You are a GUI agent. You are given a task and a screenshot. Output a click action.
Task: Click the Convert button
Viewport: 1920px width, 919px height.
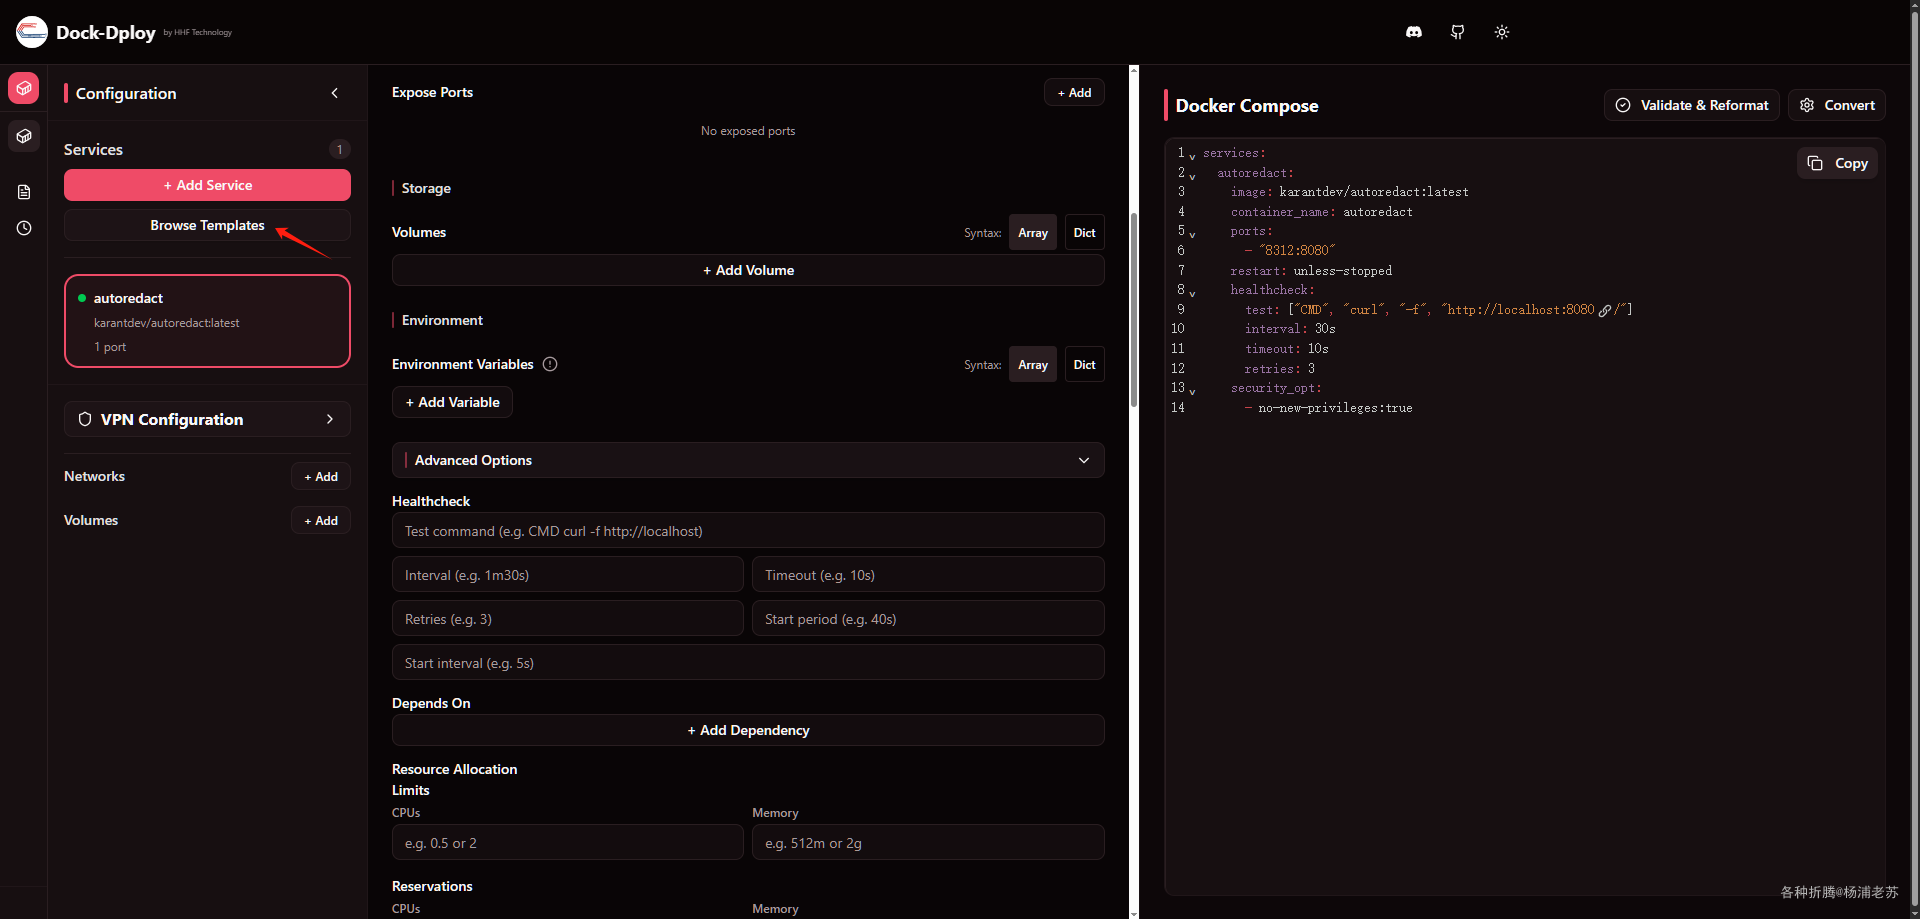[1837, 105]
